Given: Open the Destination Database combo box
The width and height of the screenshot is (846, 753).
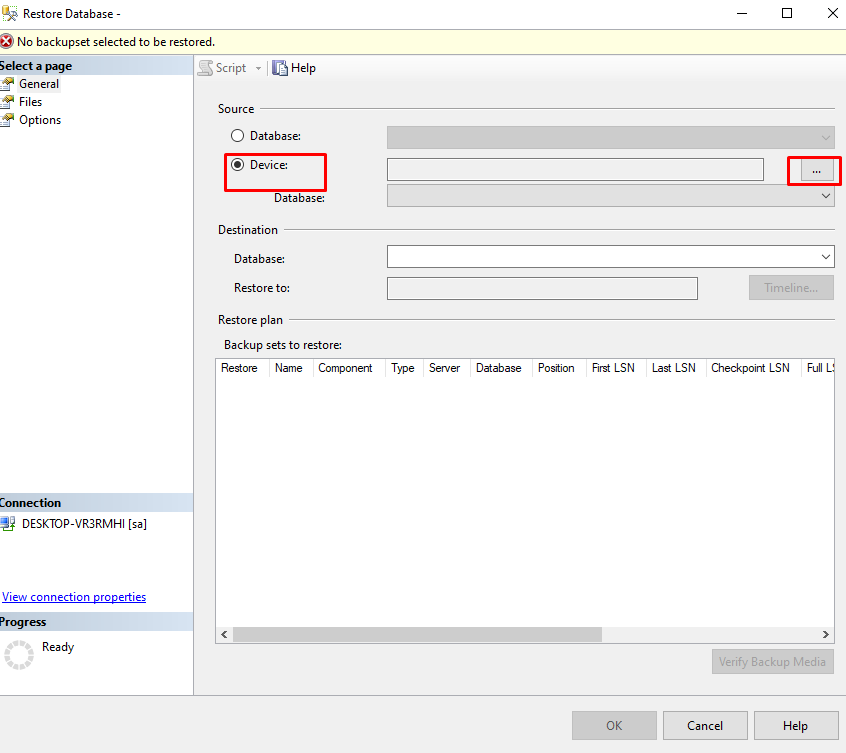Looking at the screenshot, I should pos(611,257).
